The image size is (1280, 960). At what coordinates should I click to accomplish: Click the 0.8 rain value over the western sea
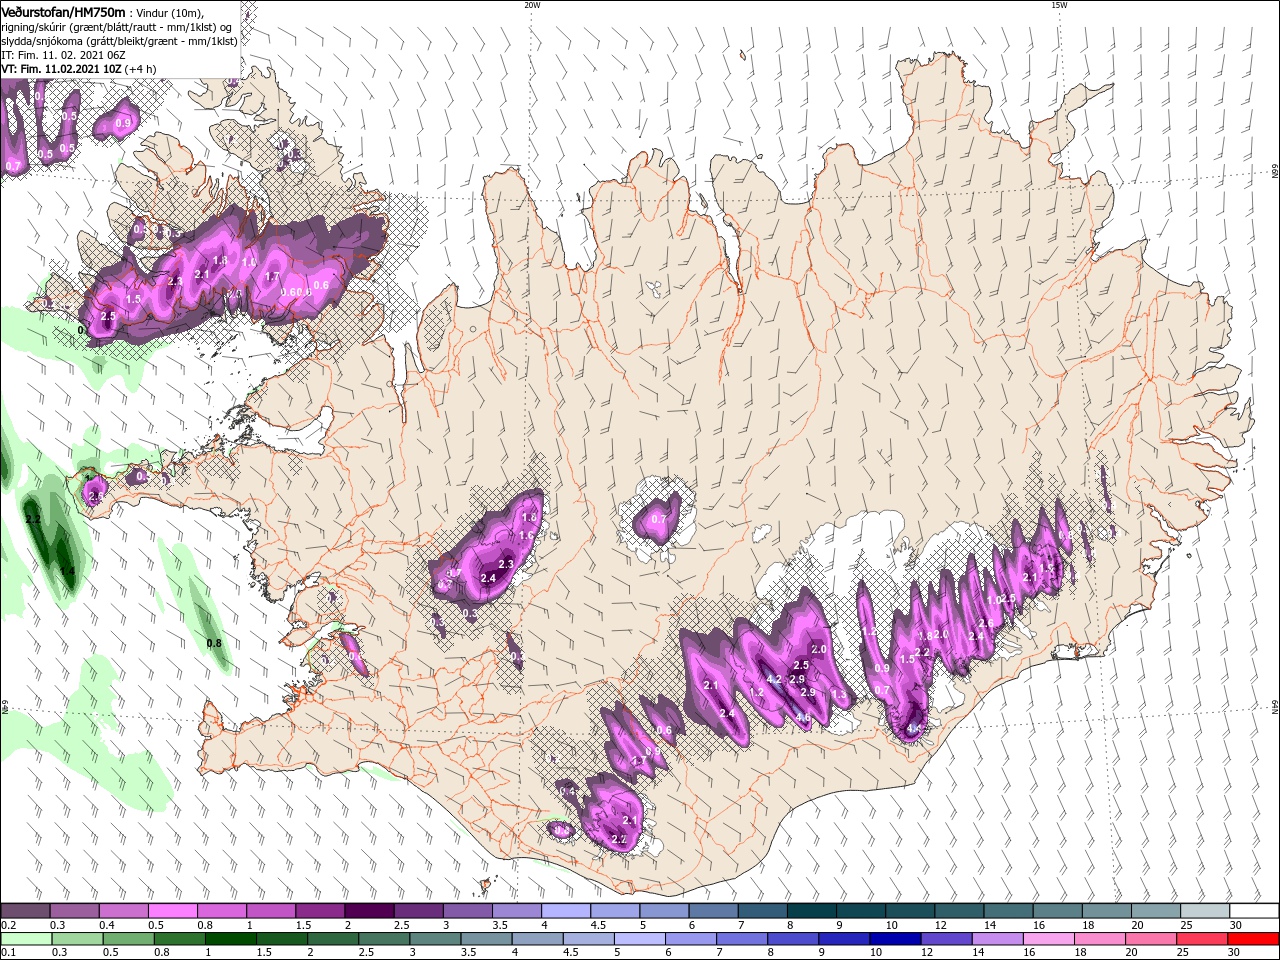pyautogui.click(x=214, y=643)
